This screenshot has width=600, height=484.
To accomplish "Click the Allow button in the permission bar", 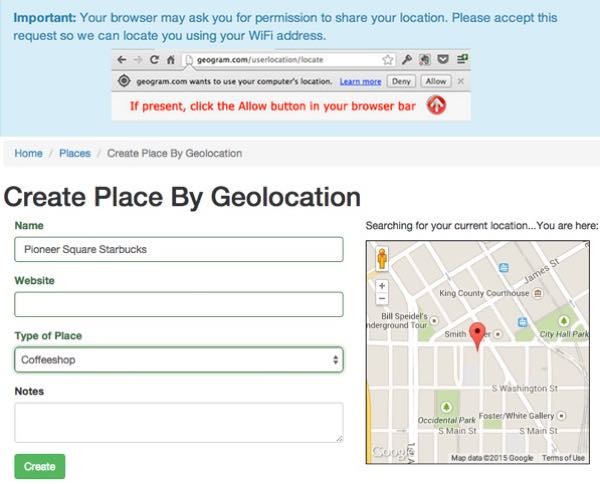I will click(x=436, y=81).
